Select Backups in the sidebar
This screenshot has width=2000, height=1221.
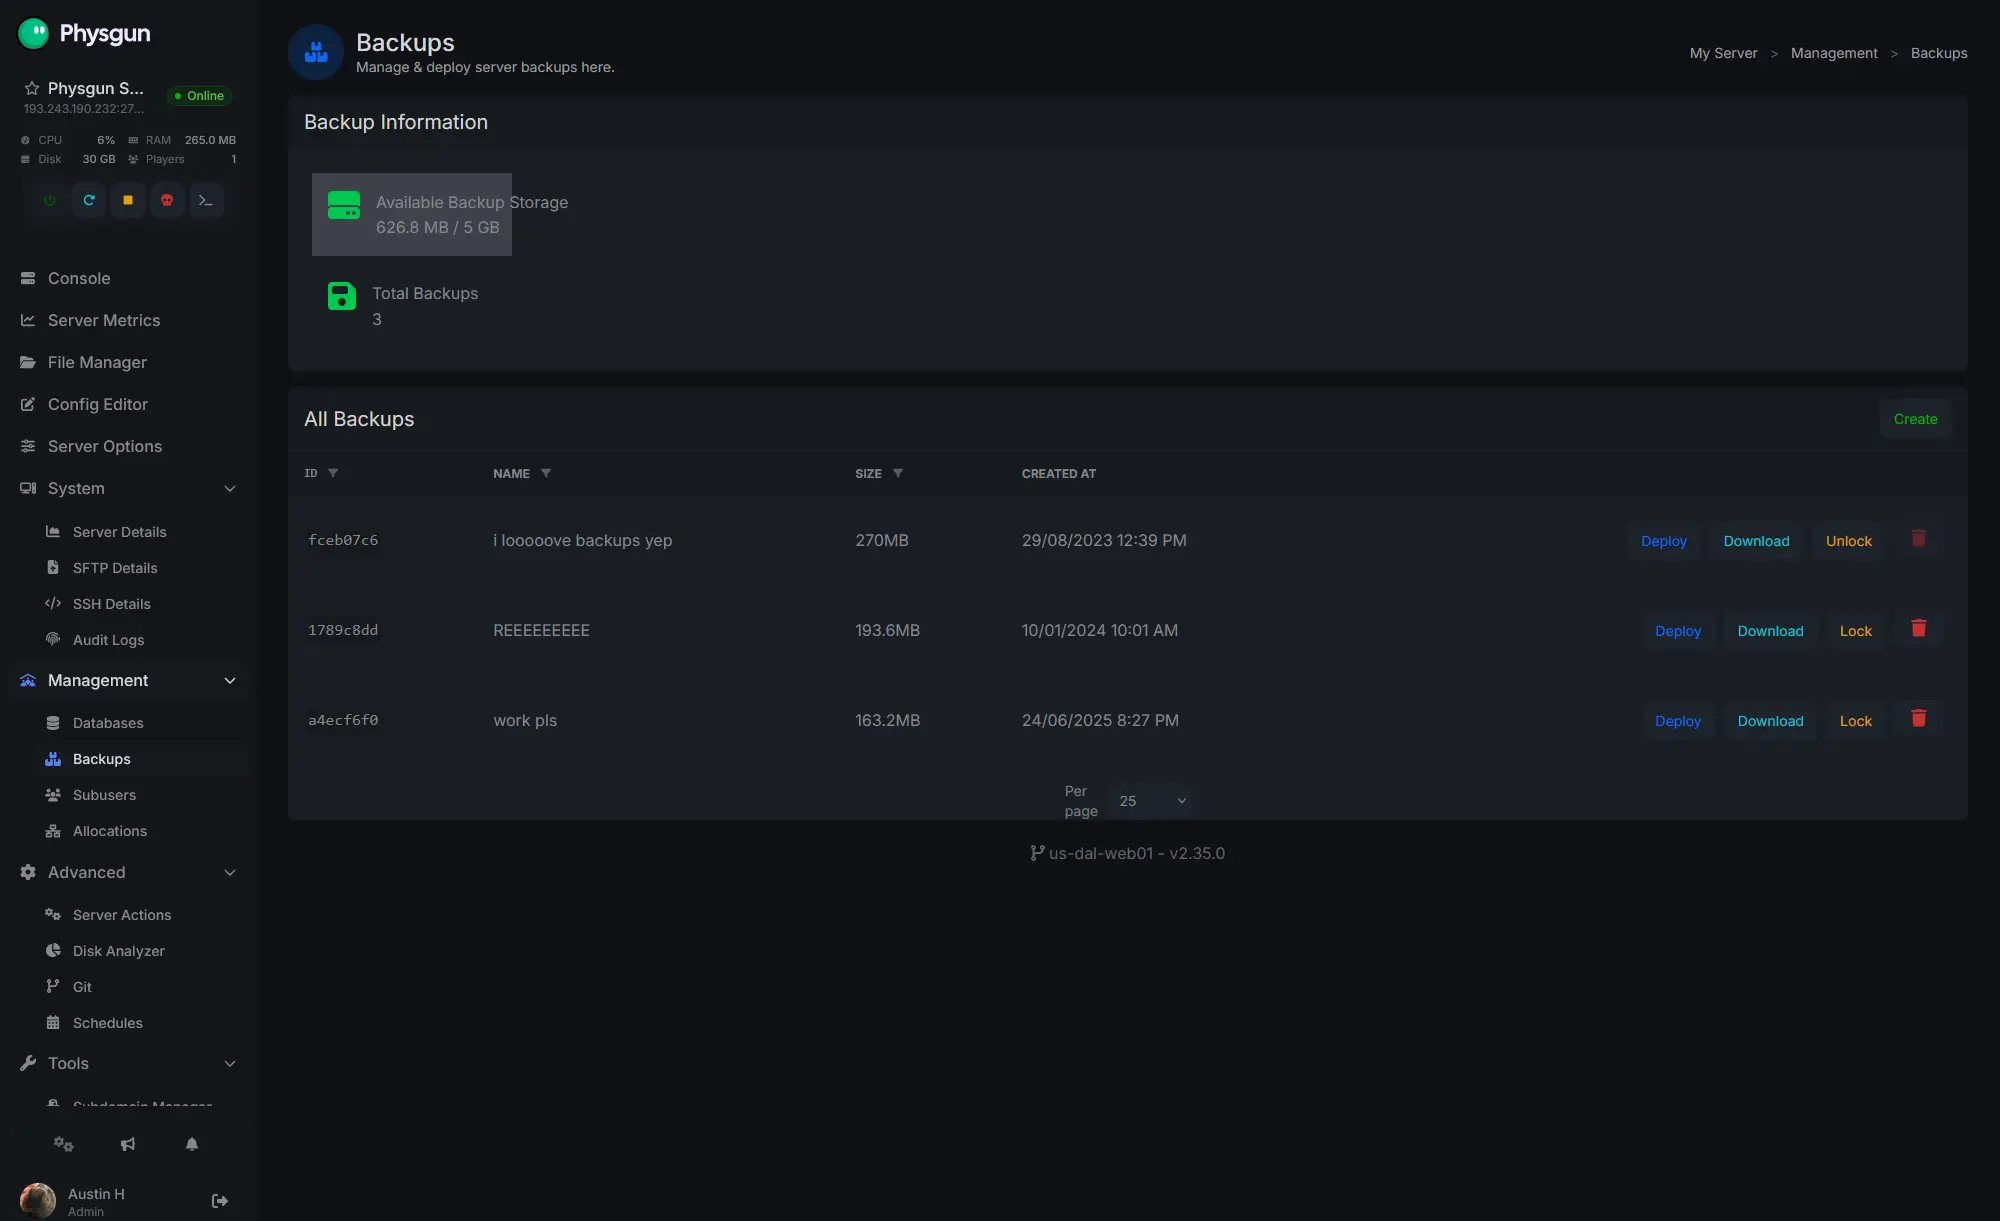click(140, 759)
